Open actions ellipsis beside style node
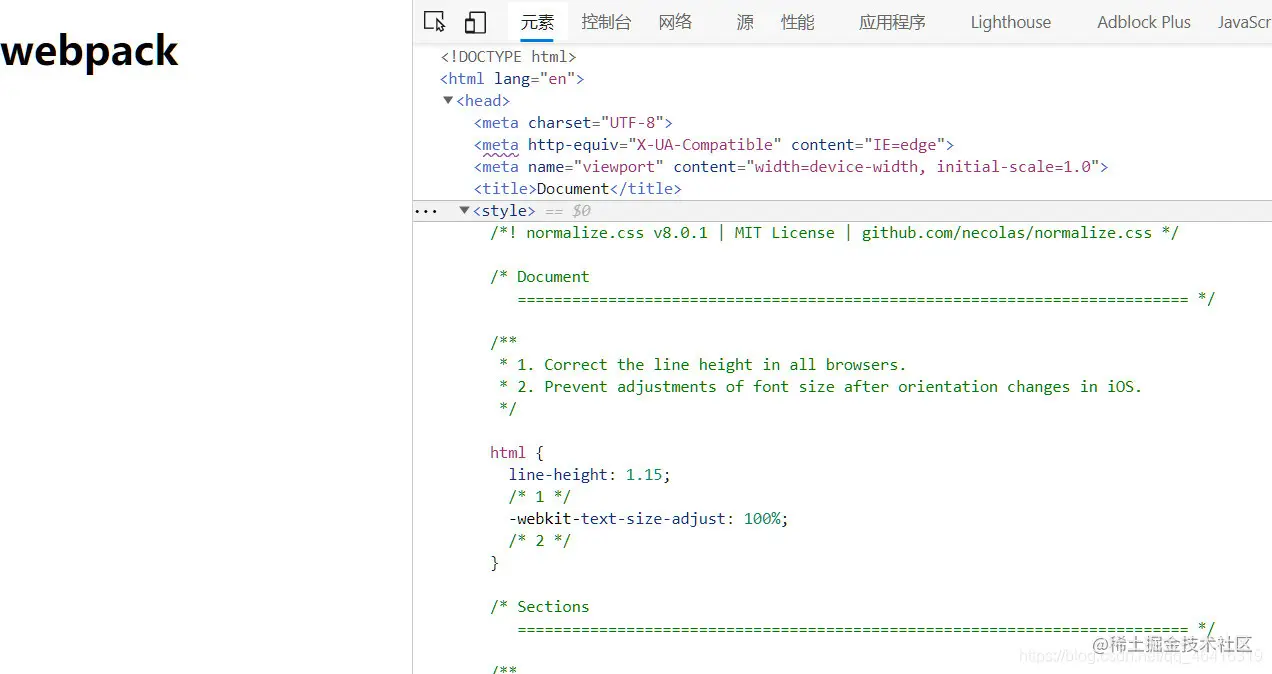The height and width of the screenshot is (674, 1272). click(426, 211)
